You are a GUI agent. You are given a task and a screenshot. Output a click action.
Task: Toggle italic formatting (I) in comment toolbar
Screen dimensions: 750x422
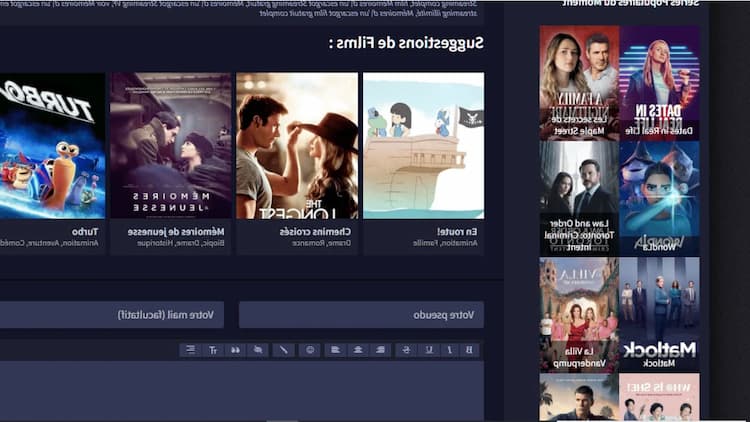click(x=450, y=350)
